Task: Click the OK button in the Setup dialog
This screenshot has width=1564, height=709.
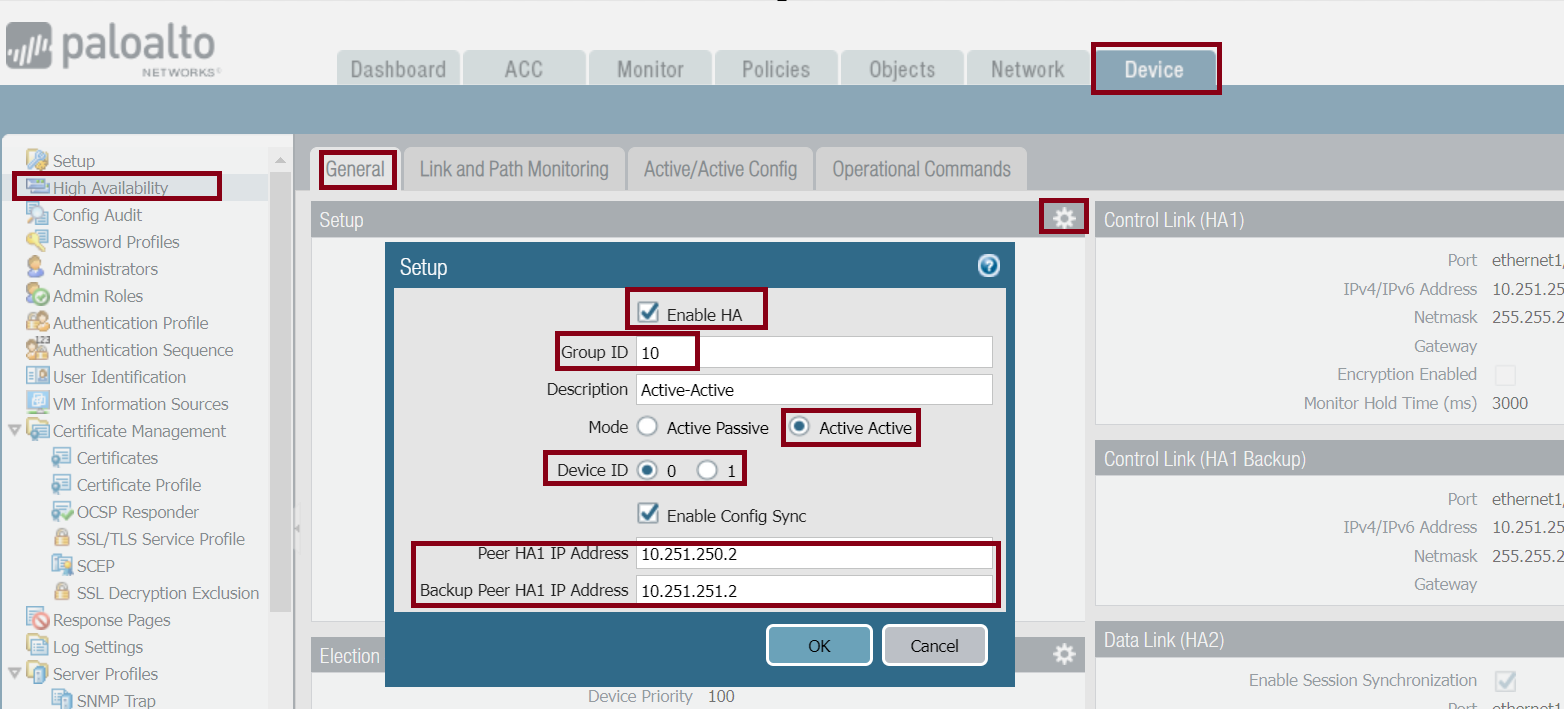Action: 818,645
